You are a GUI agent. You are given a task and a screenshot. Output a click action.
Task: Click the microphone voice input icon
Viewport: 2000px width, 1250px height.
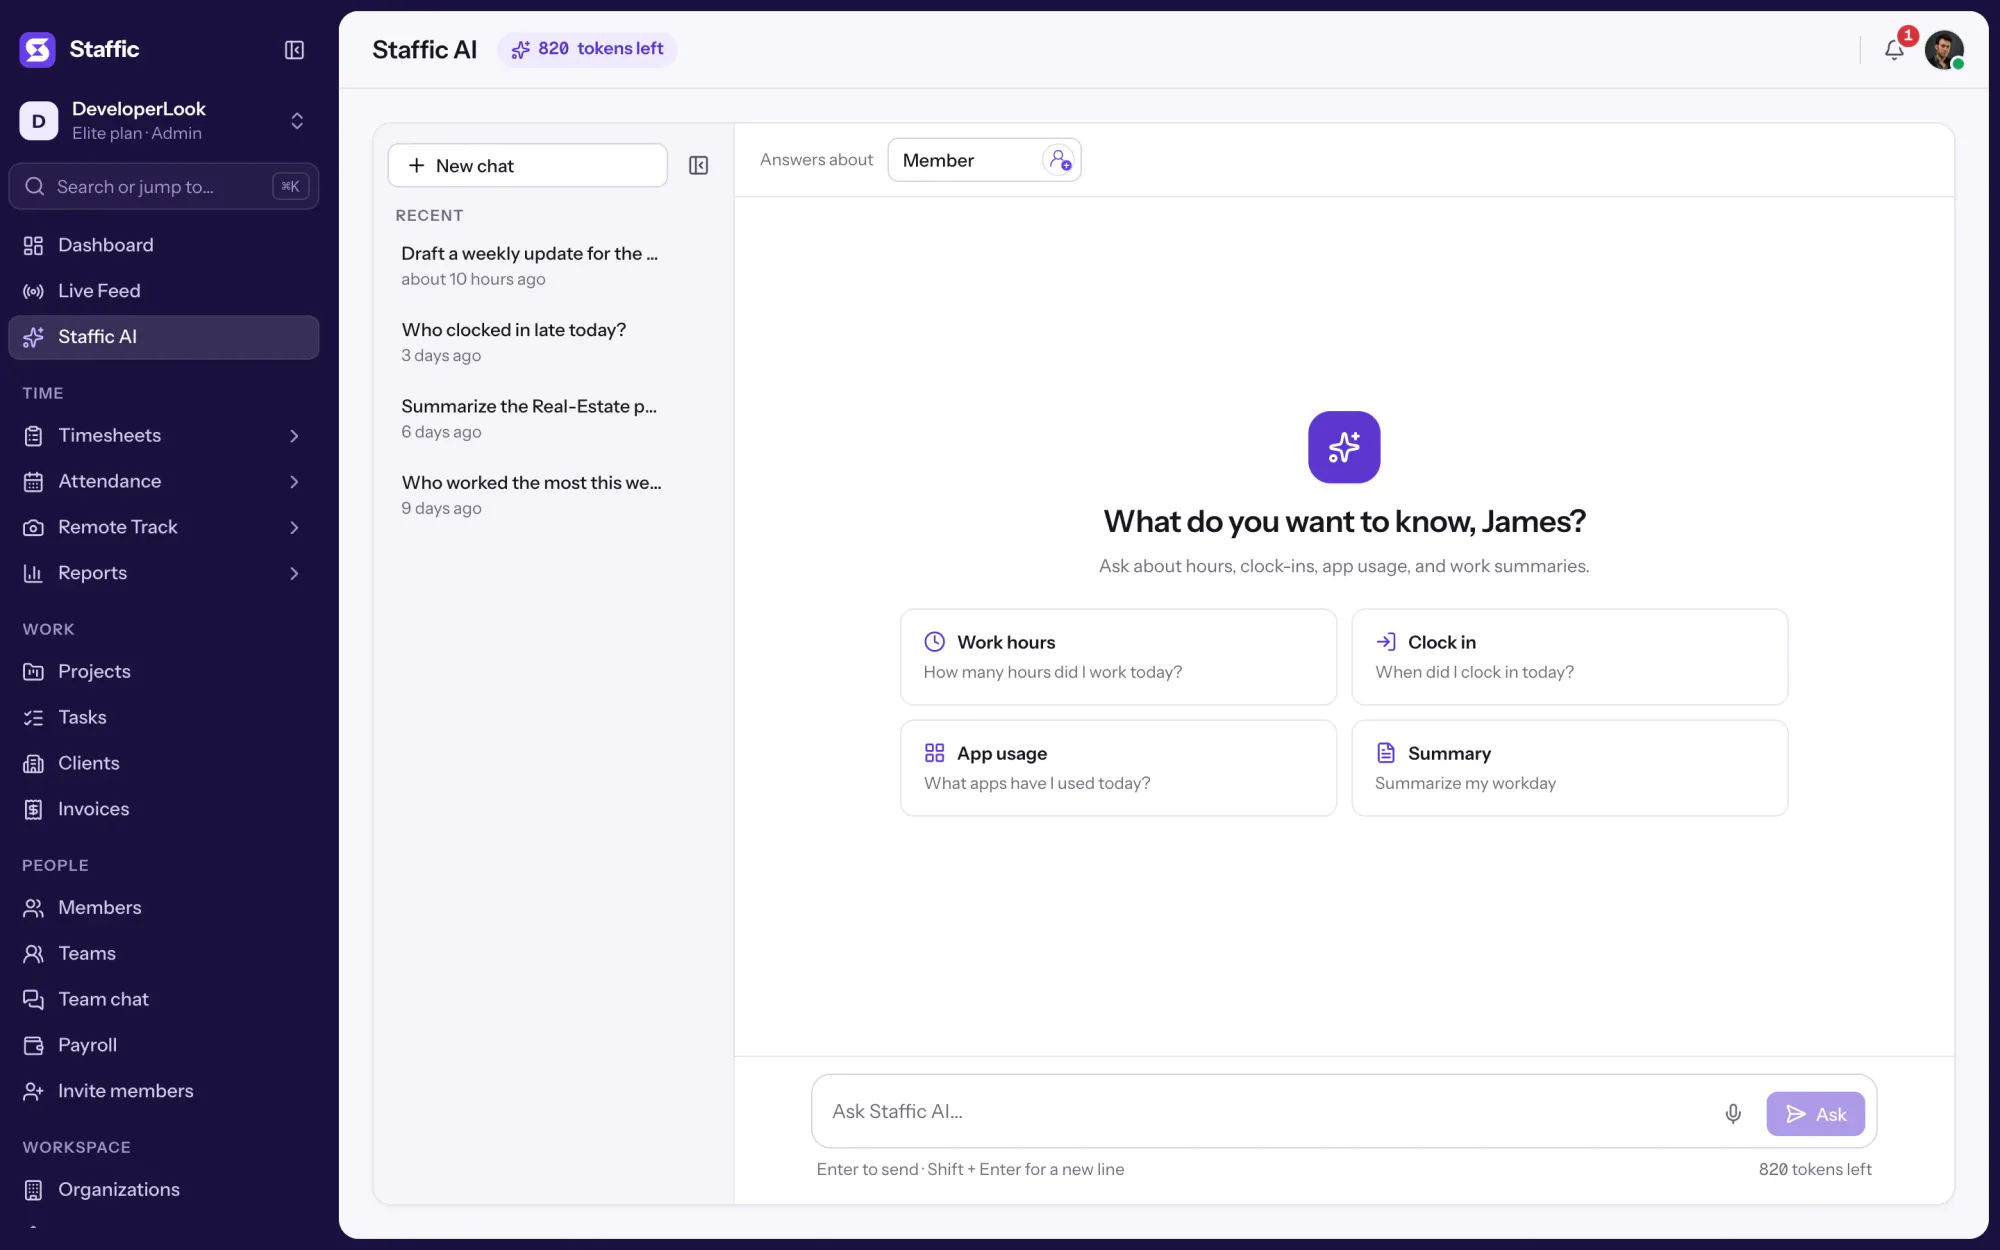coord(1733,1114)
